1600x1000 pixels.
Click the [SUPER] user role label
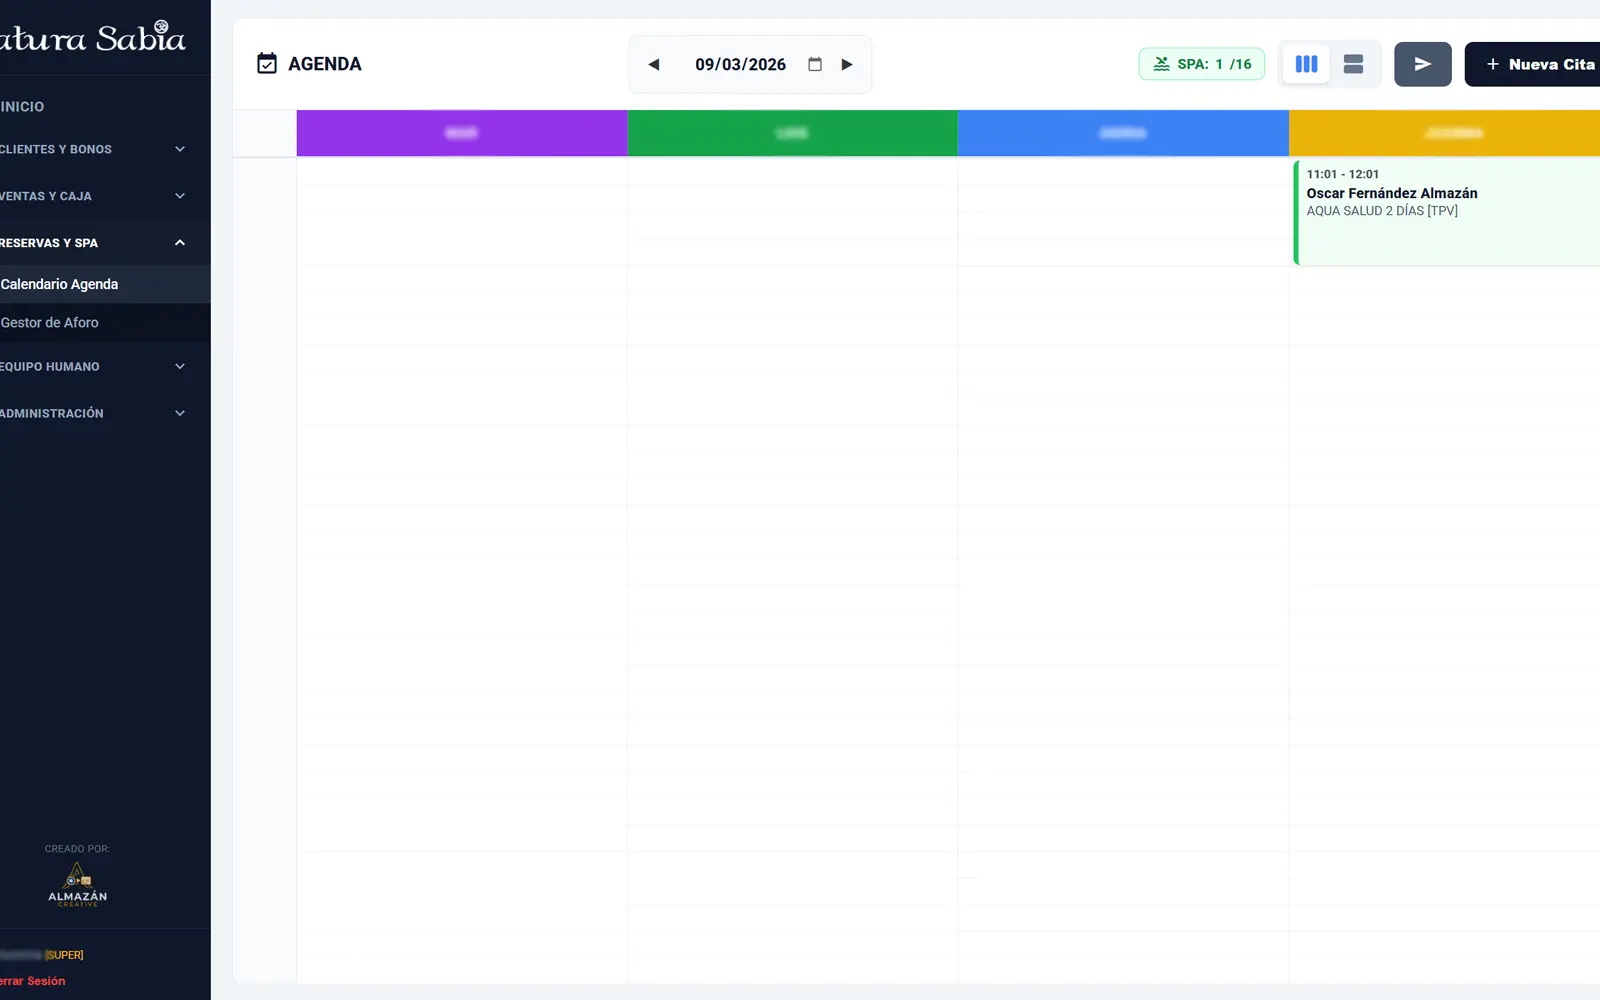[64, 955]
